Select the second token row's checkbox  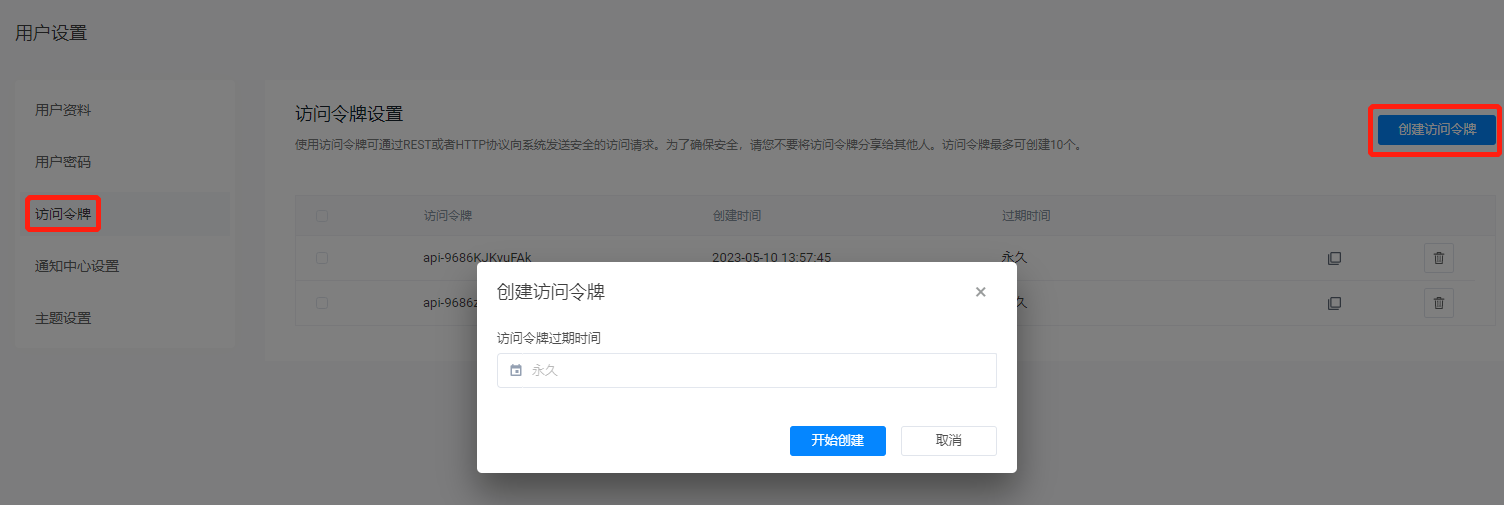(321, 303)
